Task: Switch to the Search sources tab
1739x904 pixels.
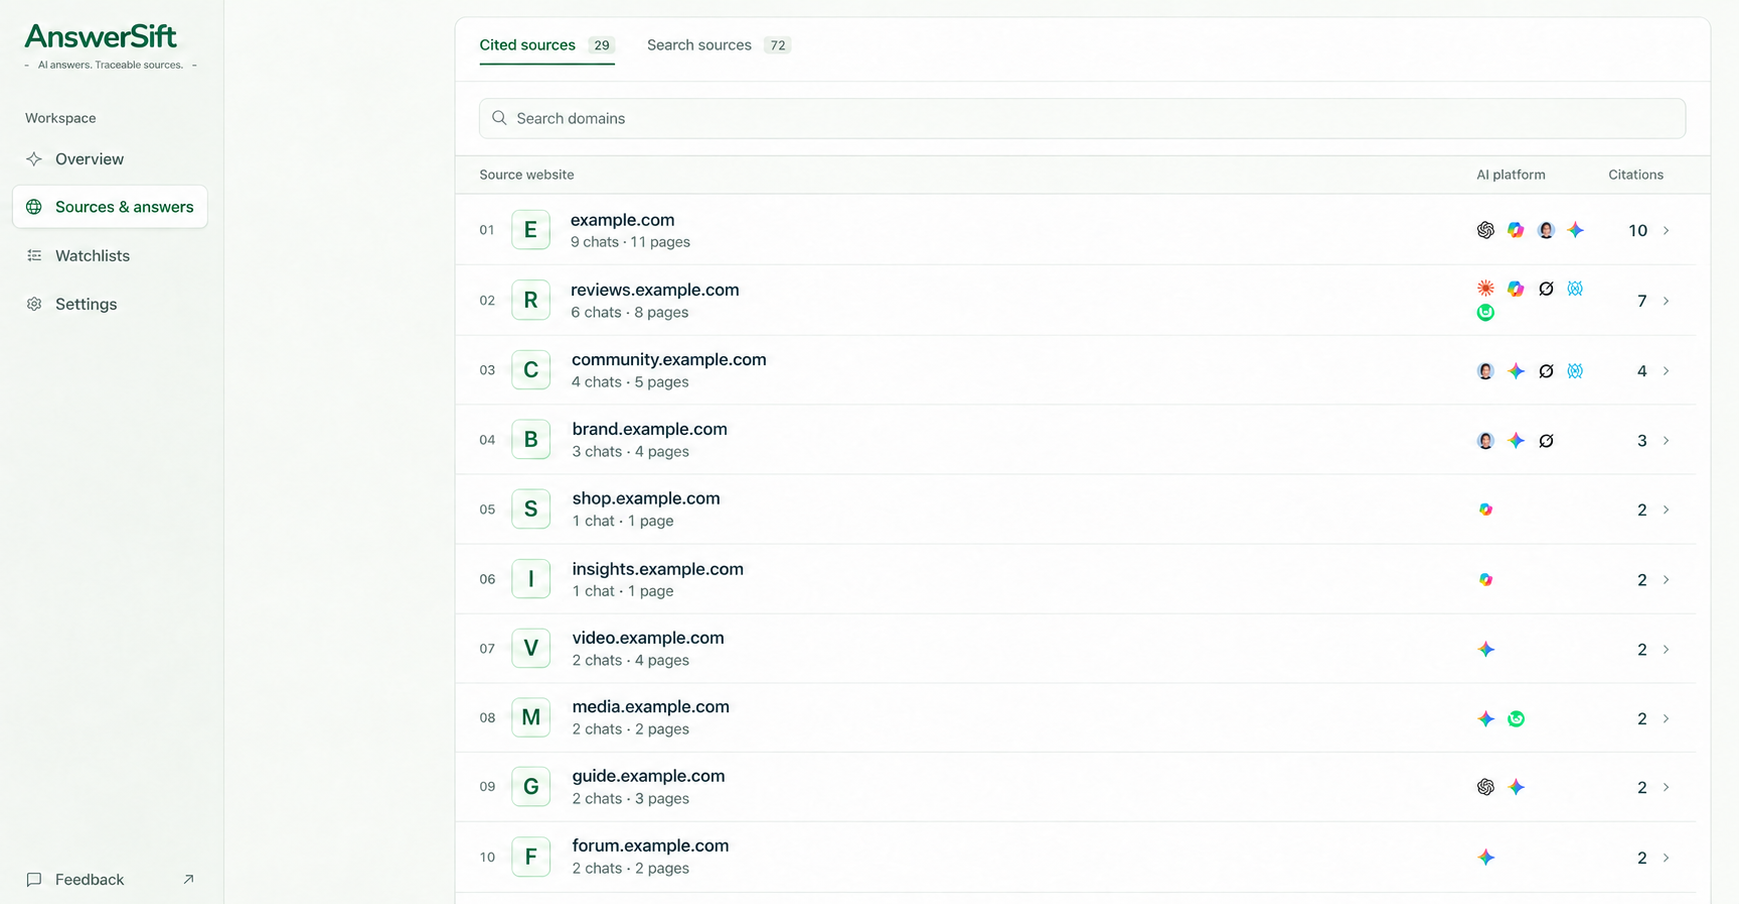Action: pos(718,45)
